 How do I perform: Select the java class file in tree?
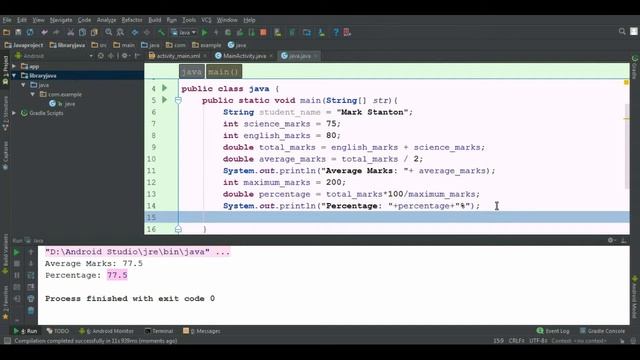[x=62, y=104]
